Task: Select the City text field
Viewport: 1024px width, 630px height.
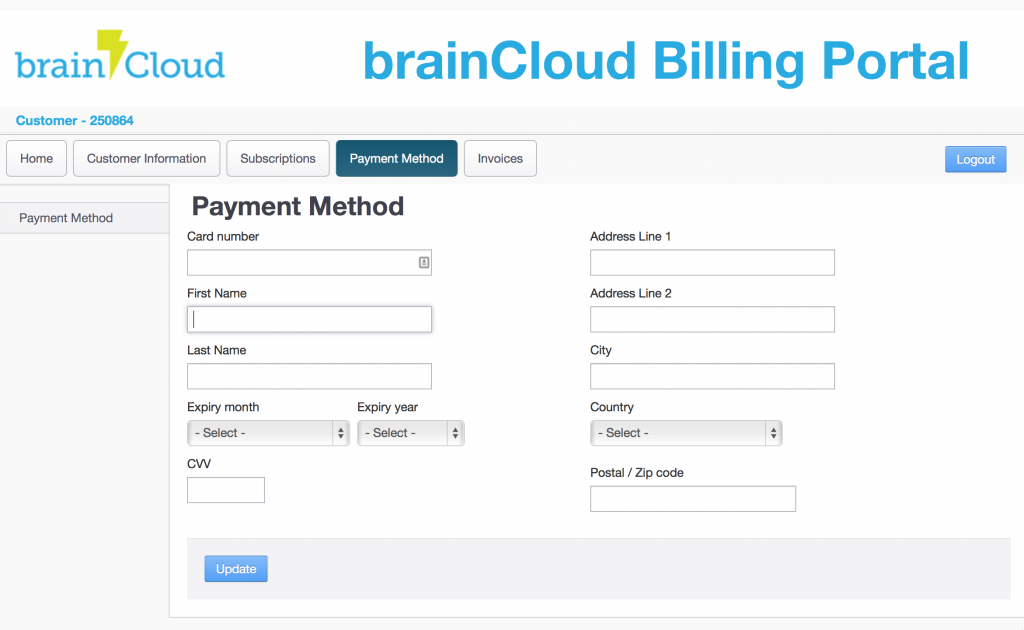Action: tap(712, 376)
